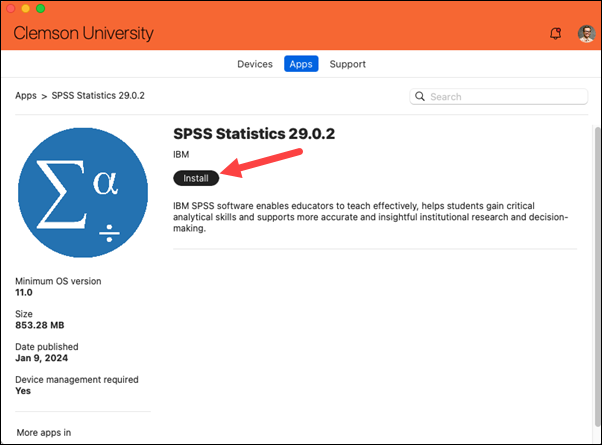Screen dimensions: 602x445
Task: Close the window with red button
Action: tap(10, 8)
